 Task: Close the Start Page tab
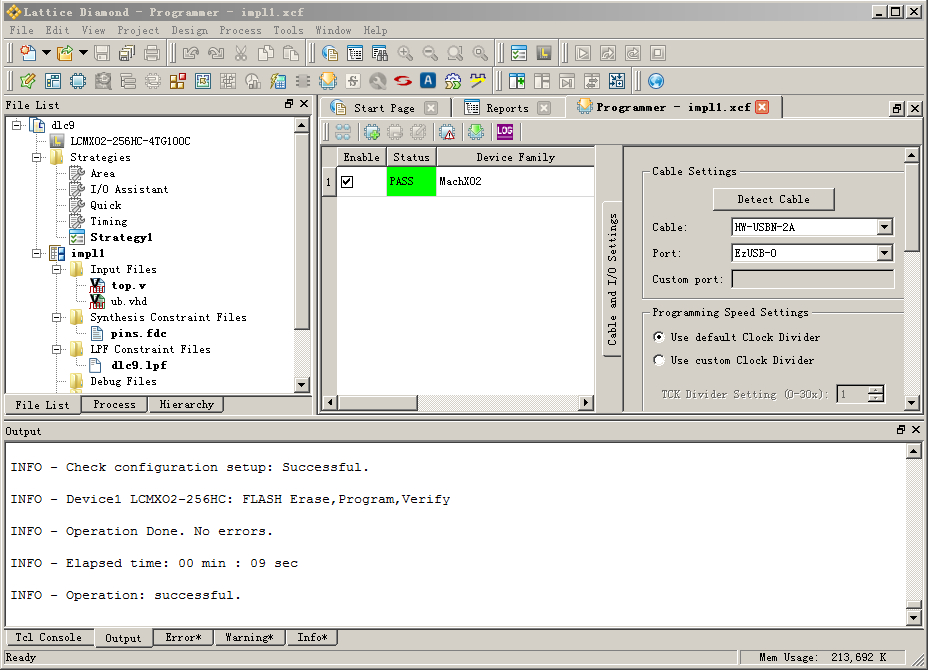[431, 108]
